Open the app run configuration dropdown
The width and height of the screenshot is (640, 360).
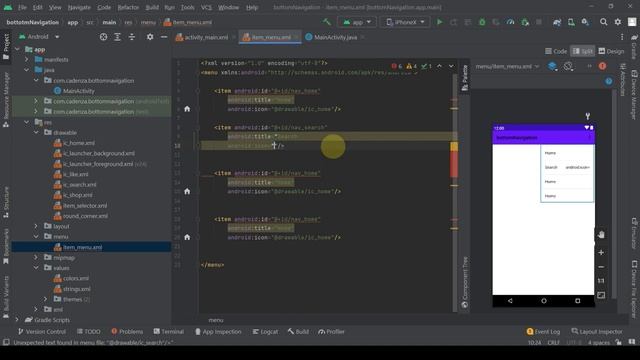click(357, 22)
